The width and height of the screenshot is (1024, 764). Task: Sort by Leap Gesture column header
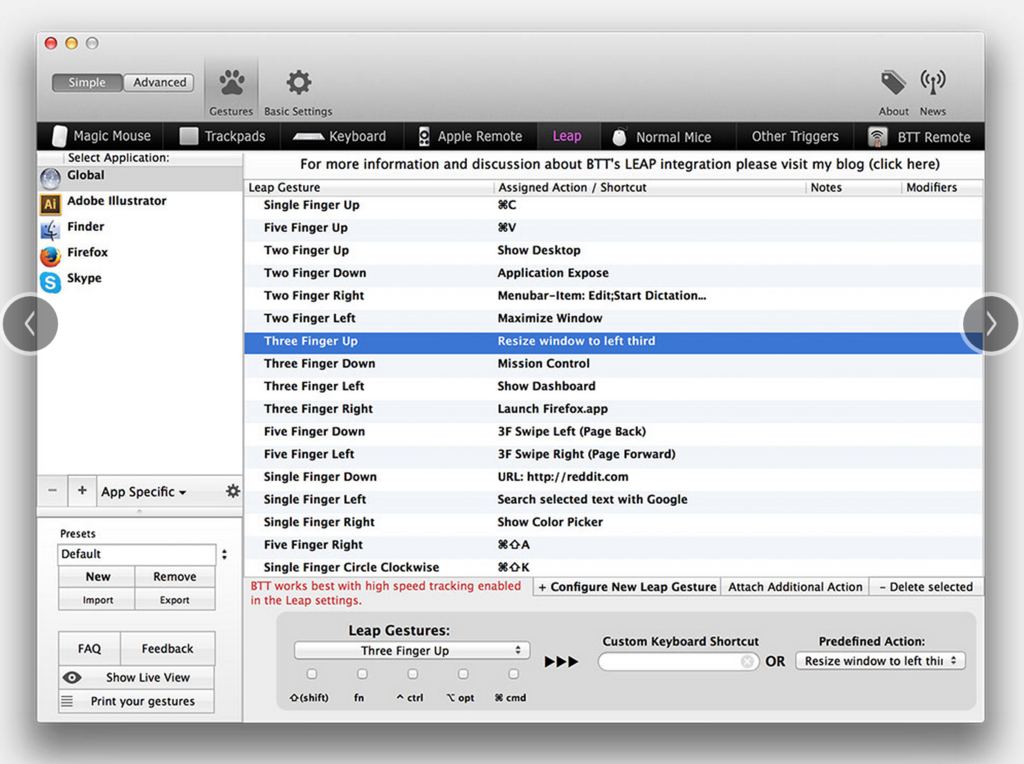tap(369, 187)
